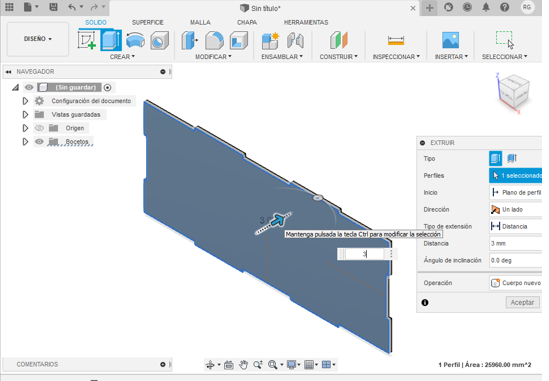Switch to the SUPERFICIE tab
The height and width of the screenshot is (381, 549).
click(x=147, y=22)
